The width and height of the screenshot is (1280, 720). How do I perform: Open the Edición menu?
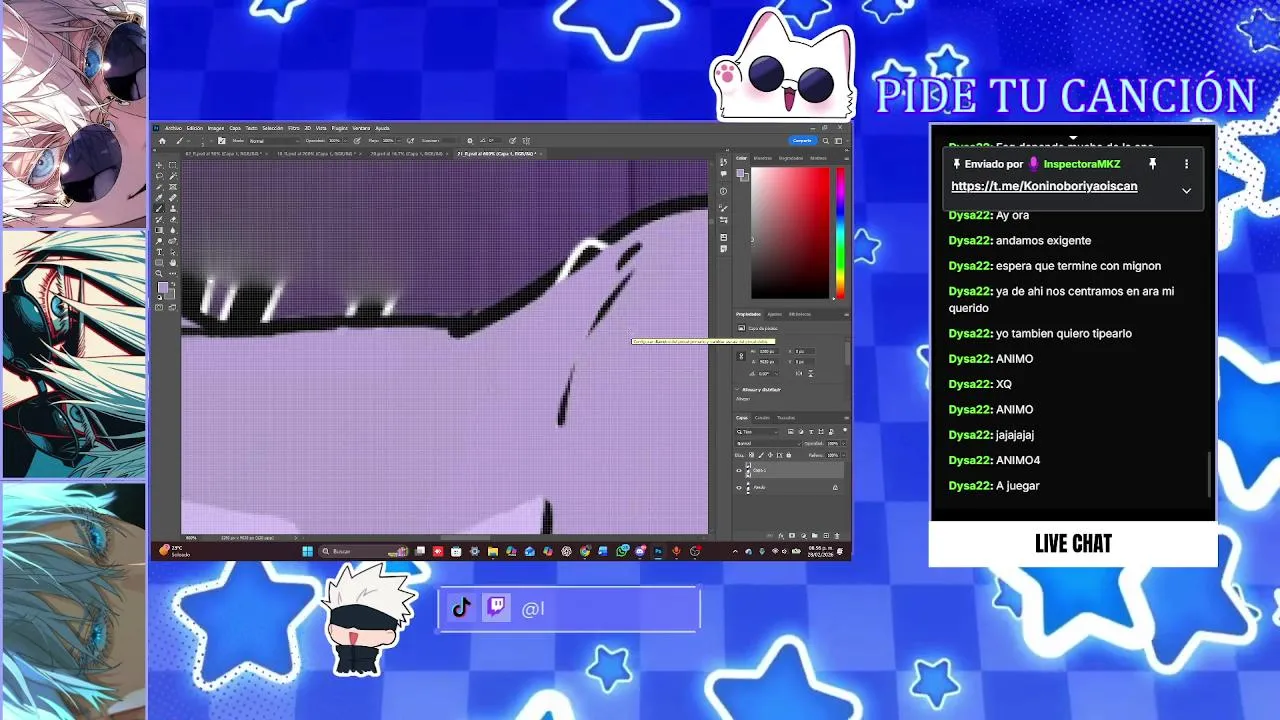click(194, 128)
